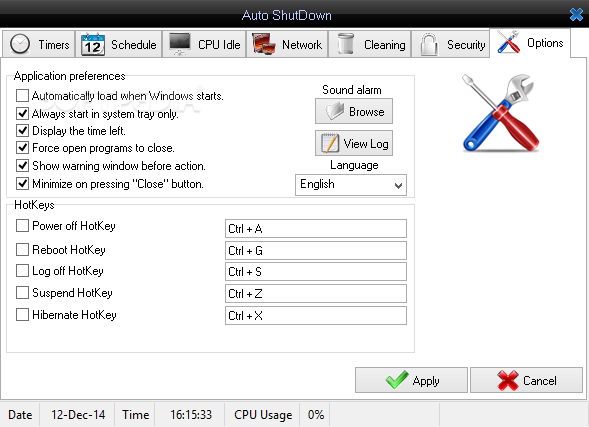The width and height of the screenshot is (589, 427).
Task: Enable the Log off HotKey checkbox
Action: [x=22, y=270]
